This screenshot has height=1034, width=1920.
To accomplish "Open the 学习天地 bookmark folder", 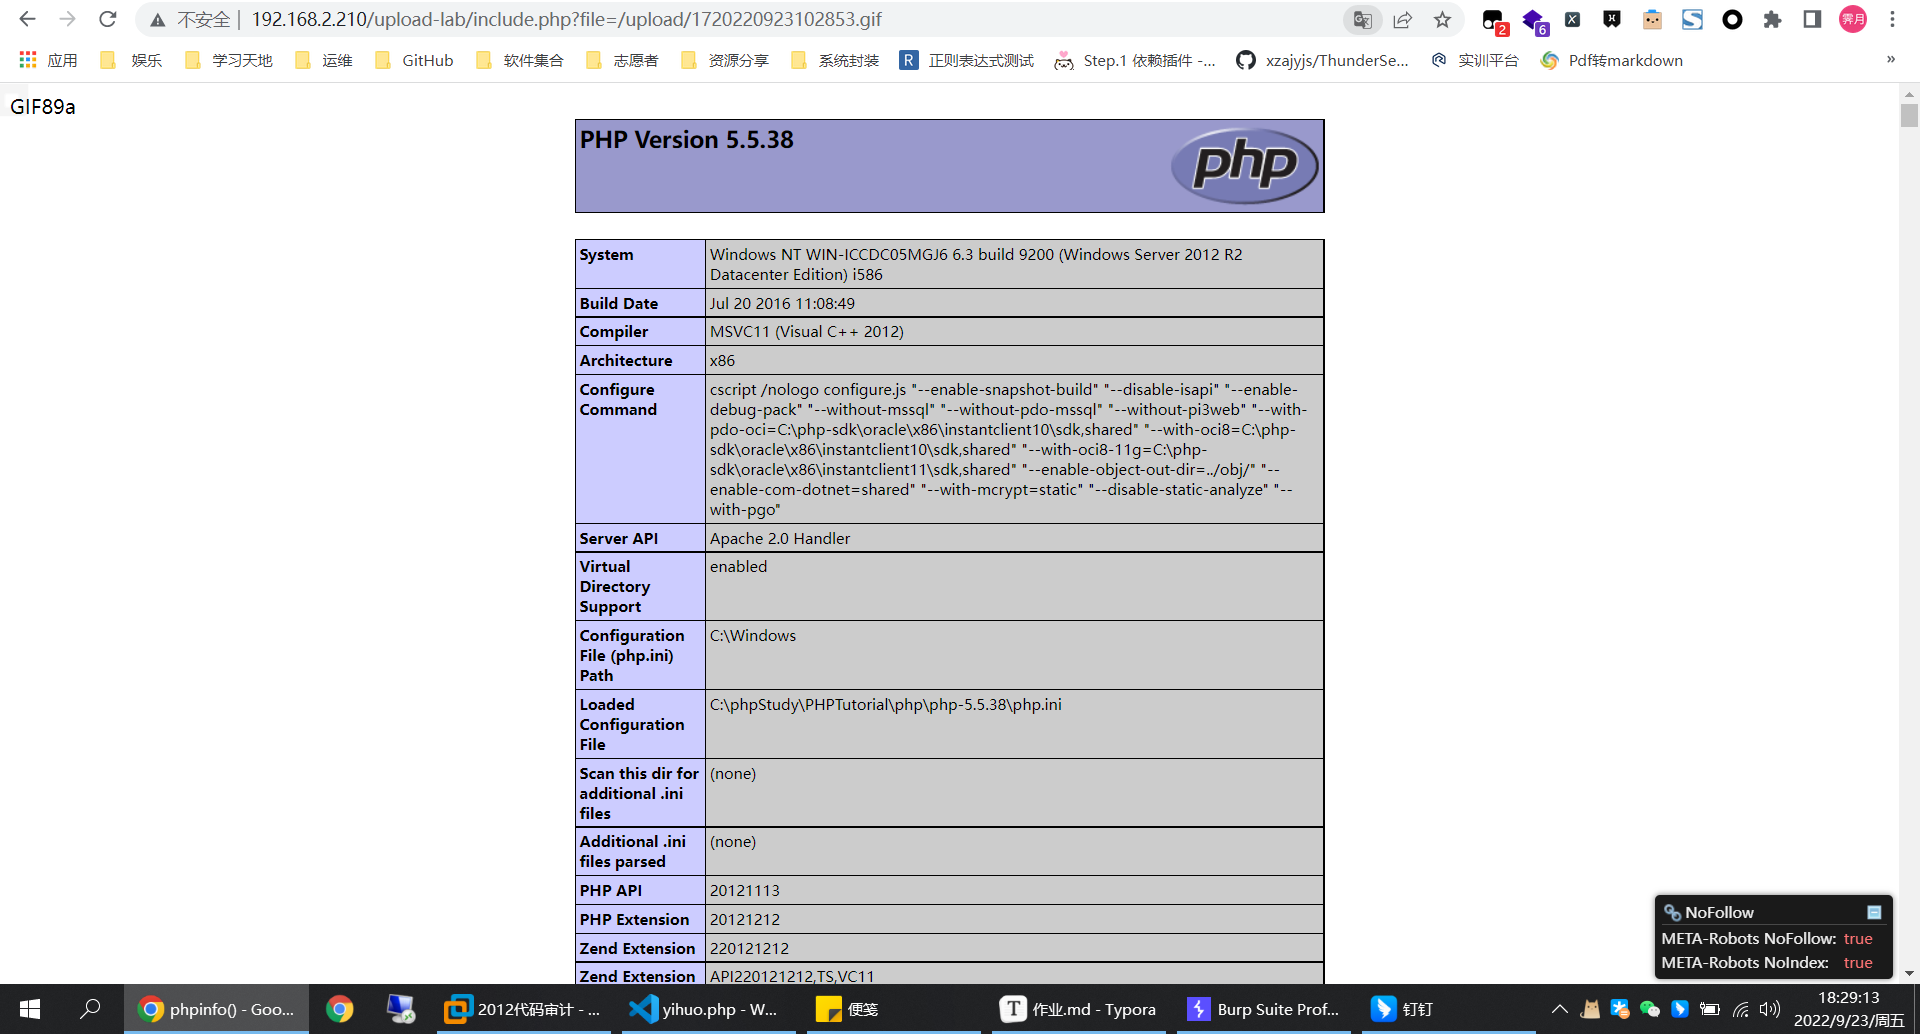I will point(229,60).
